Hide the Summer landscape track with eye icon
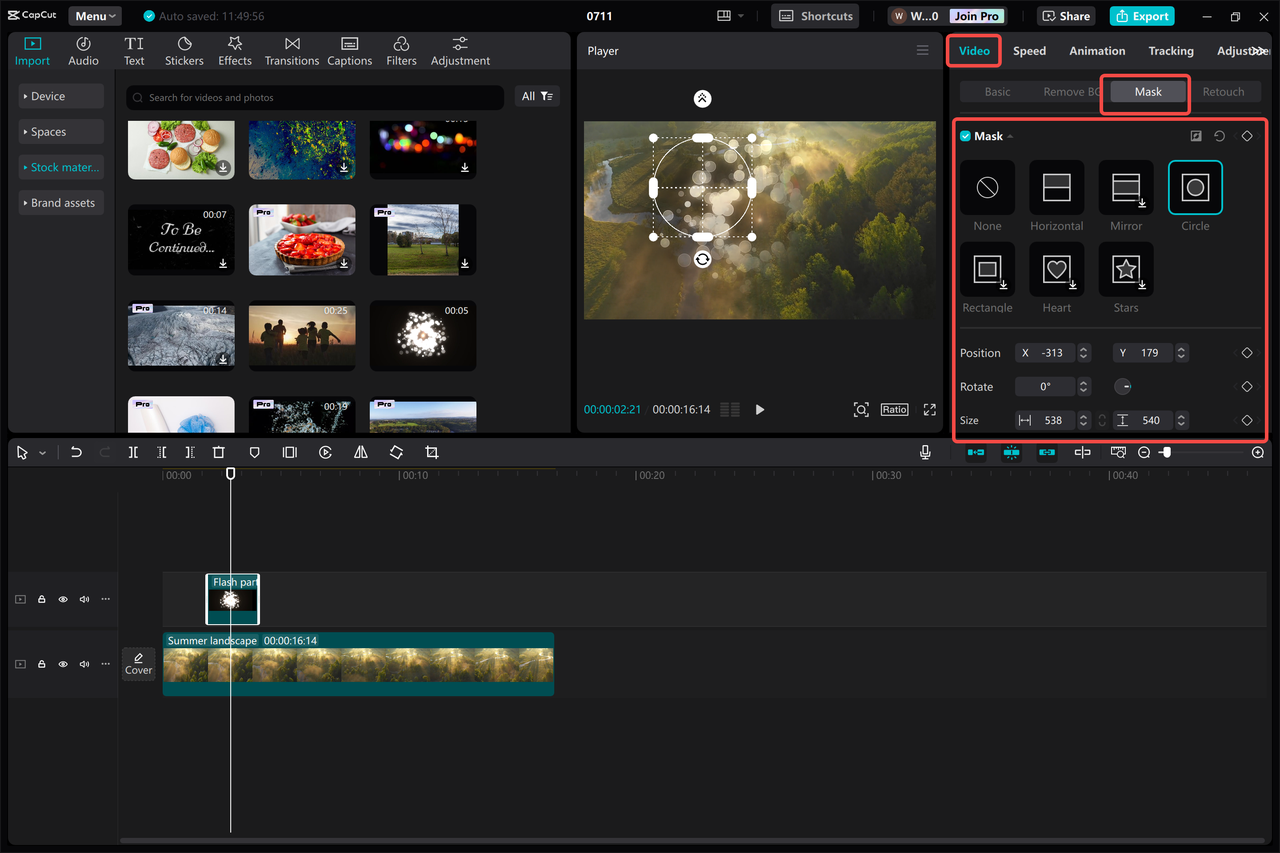The height and width of the screenshot is (853, 1280). tap(63, 664)
